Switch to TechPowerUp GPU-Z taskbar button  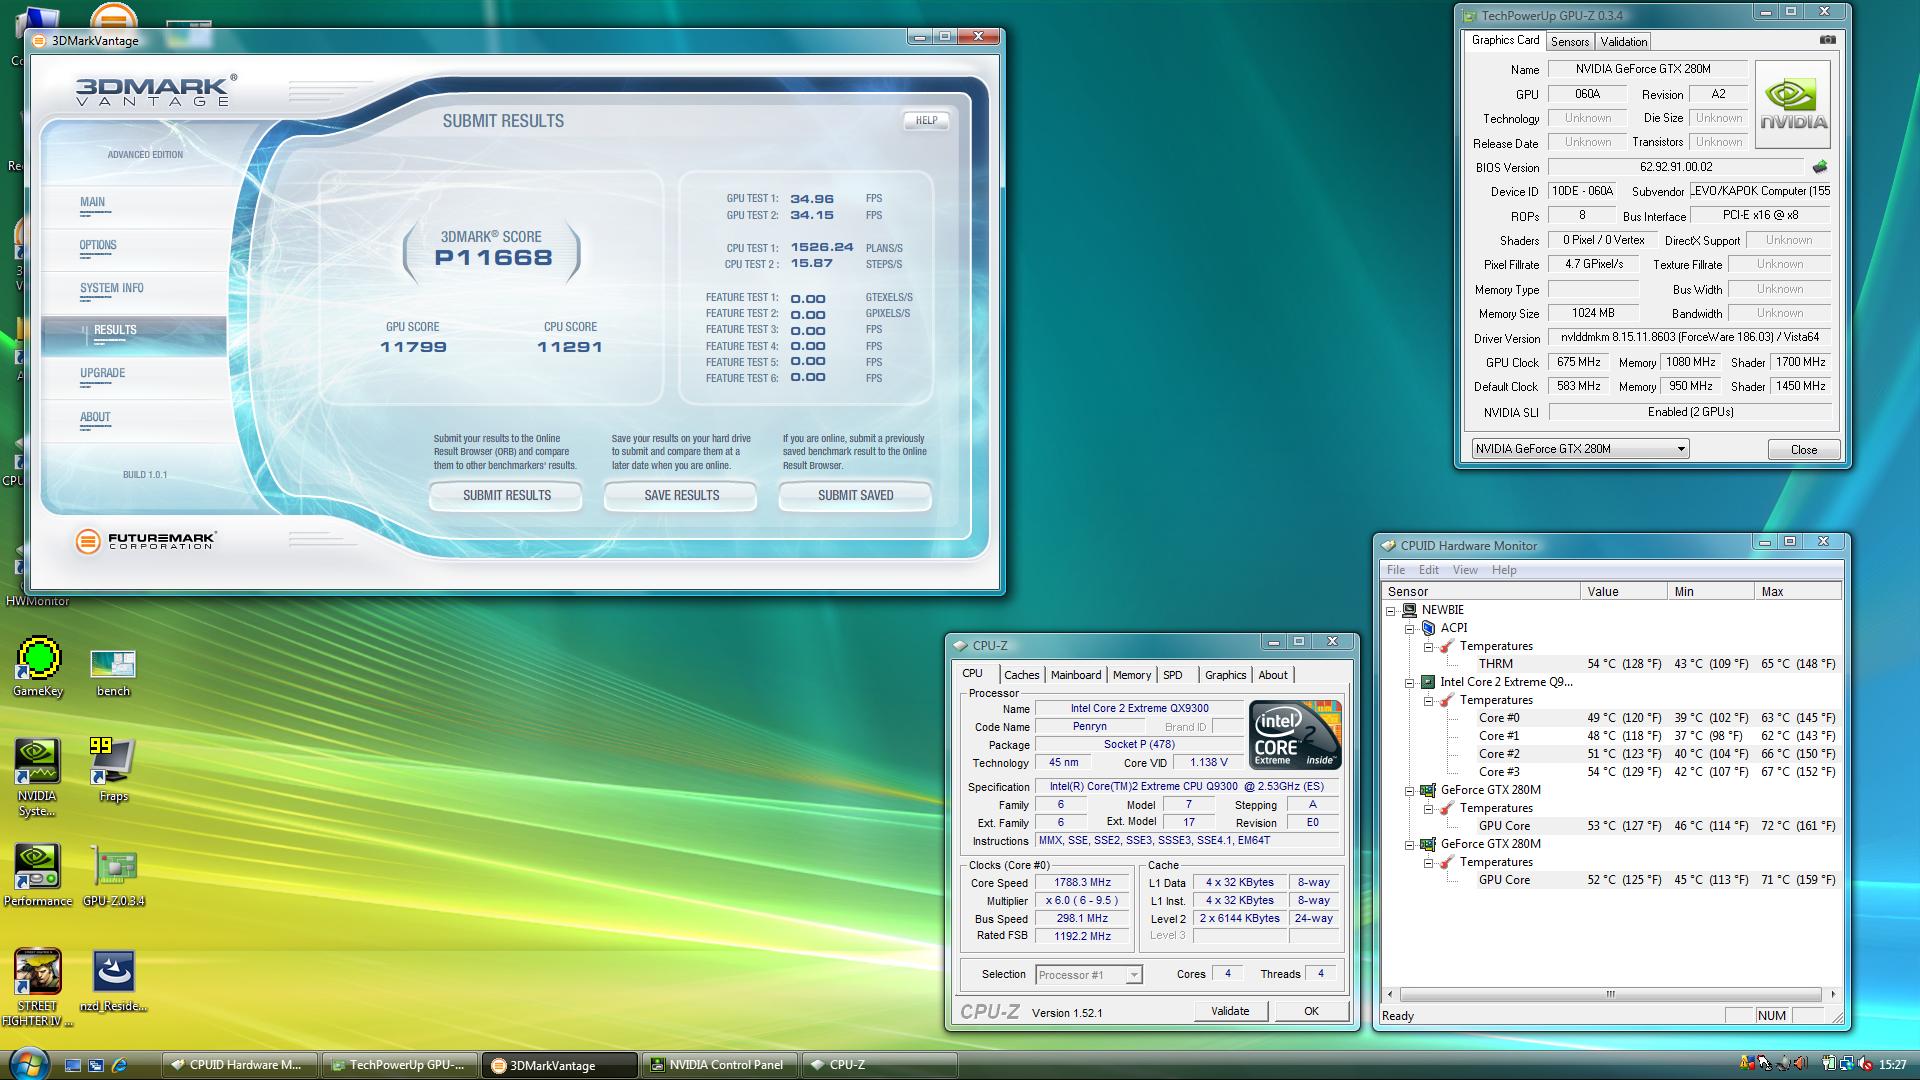[x=400, y=1065]
